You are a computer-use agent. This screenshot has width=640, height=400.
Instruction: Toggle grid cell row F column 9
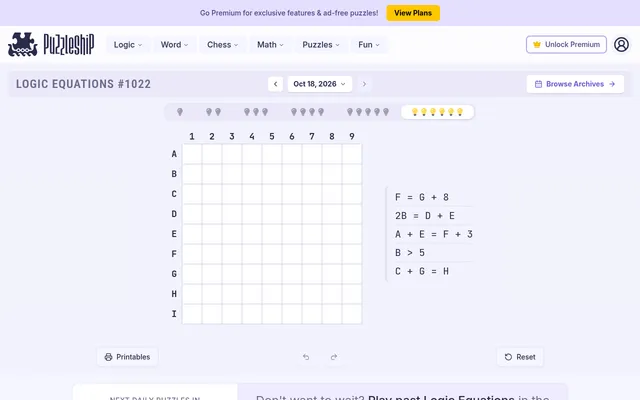[352, 254]
